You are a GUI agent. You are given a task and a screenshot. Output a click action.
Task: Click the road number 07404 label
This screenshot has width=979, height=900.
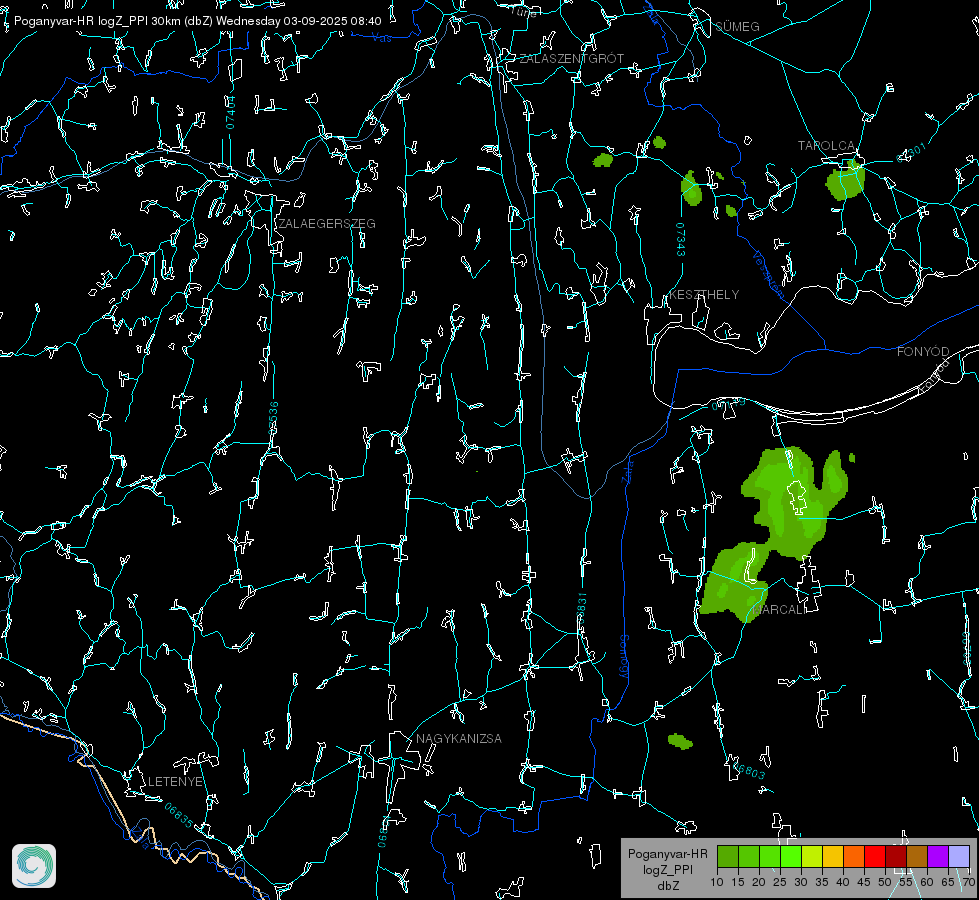coord(230,113)
